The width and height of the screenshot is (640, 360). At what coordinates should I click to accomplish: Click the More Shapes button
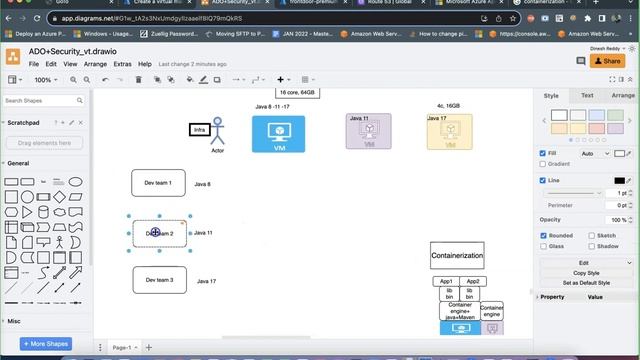[x=46, y=344]
